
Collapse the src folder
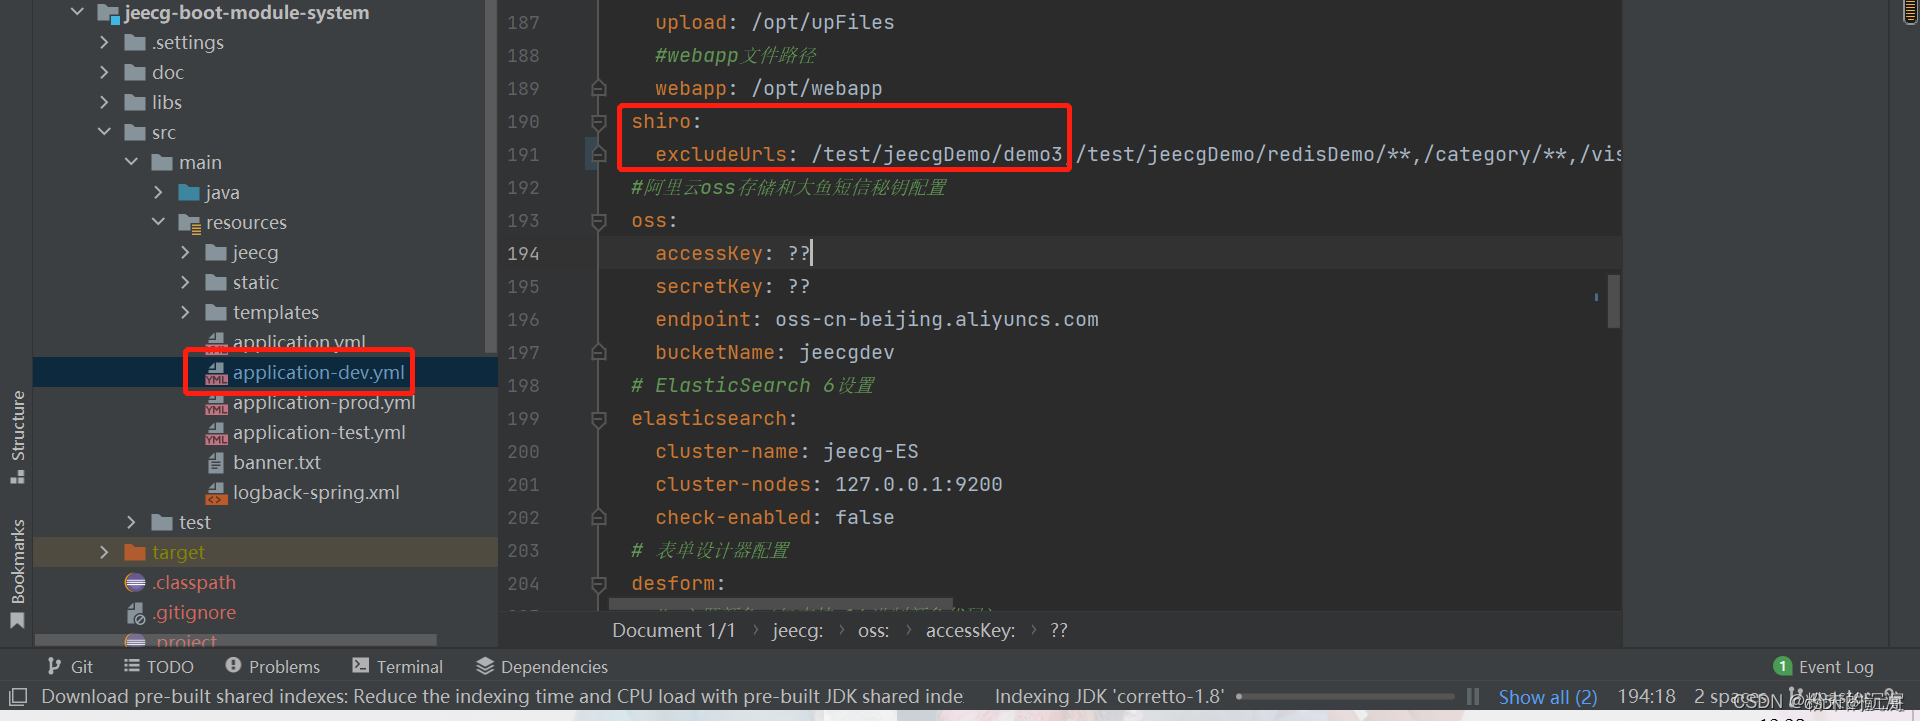[x=104, y=132]
